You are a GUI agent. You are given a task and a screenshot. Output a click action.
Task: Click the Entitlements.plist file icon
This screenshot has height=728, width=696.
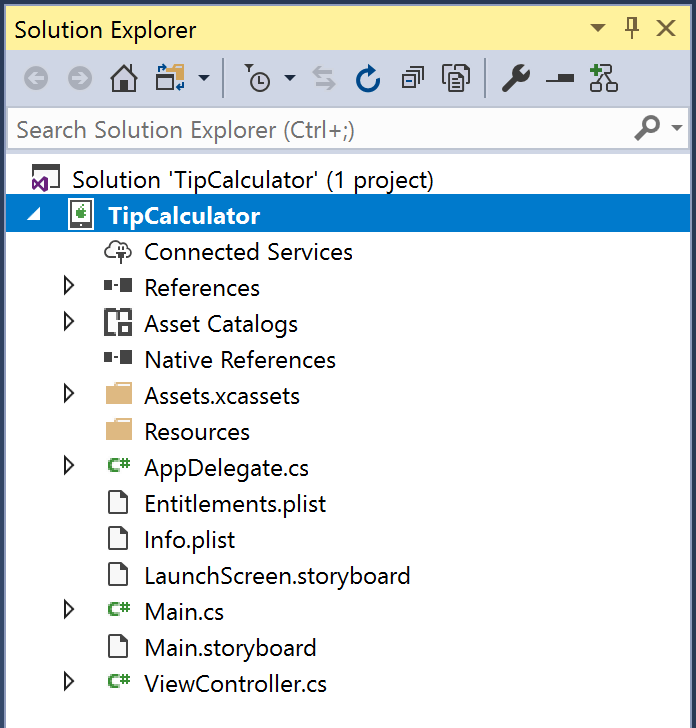(x=118, y=502)
